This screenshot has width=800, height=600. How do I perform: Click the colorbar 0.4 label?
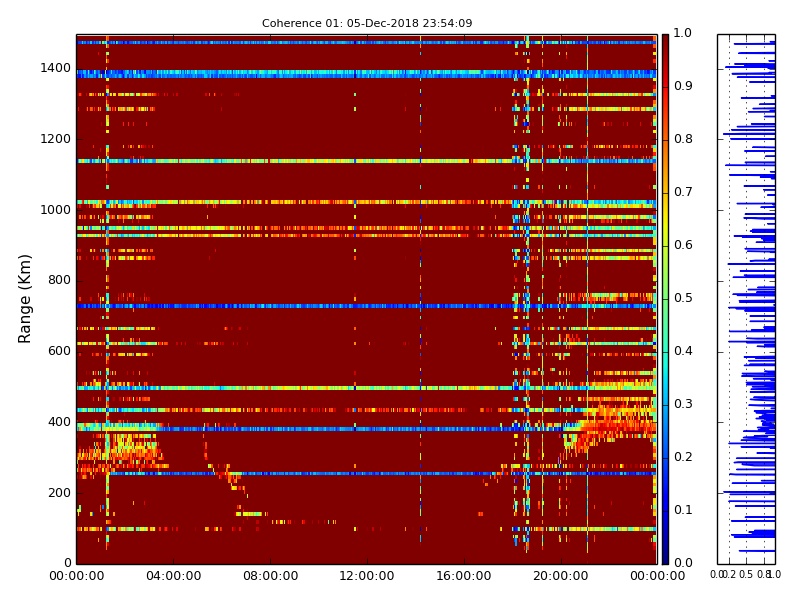[683, 351]
